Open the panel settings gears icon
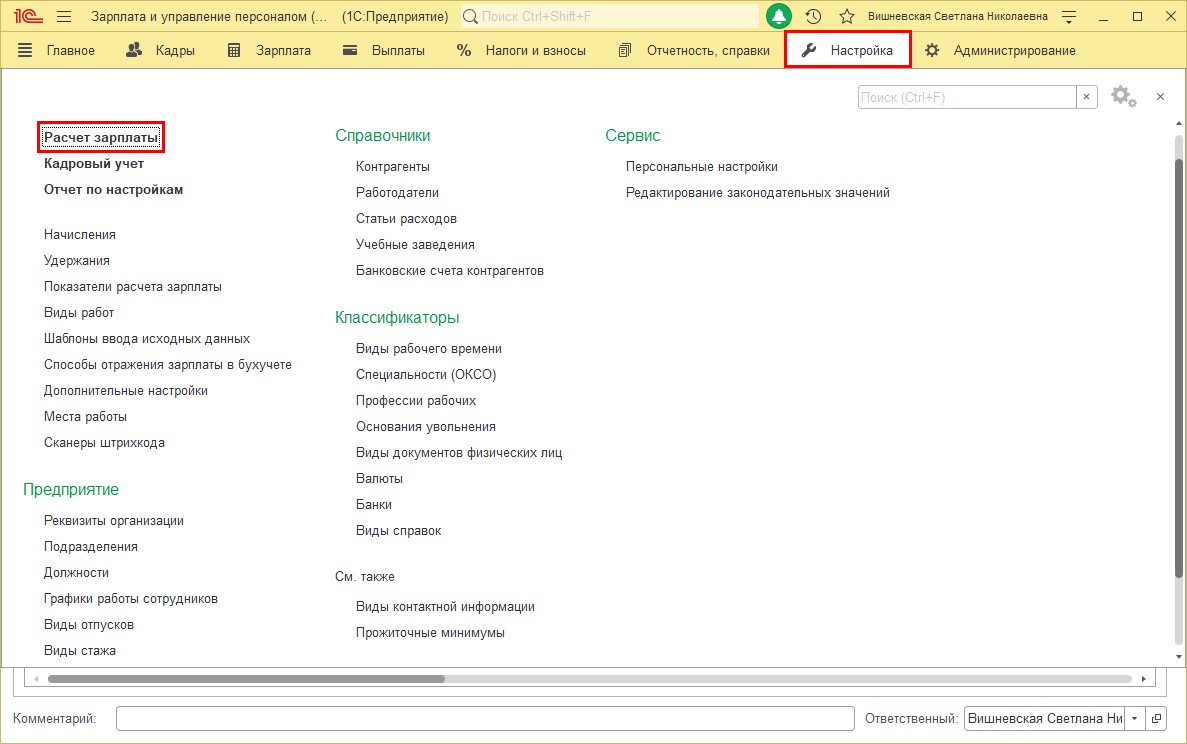Screen dimensions: 1187x744 (x=1123, y=97)
